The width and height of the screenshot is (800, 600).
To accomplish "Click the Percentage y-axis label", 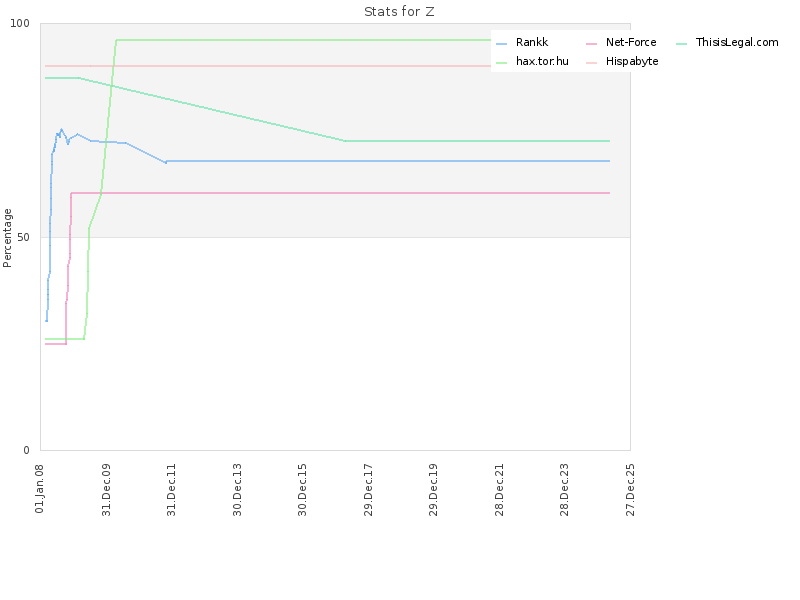I will click(x=8, y=237).
